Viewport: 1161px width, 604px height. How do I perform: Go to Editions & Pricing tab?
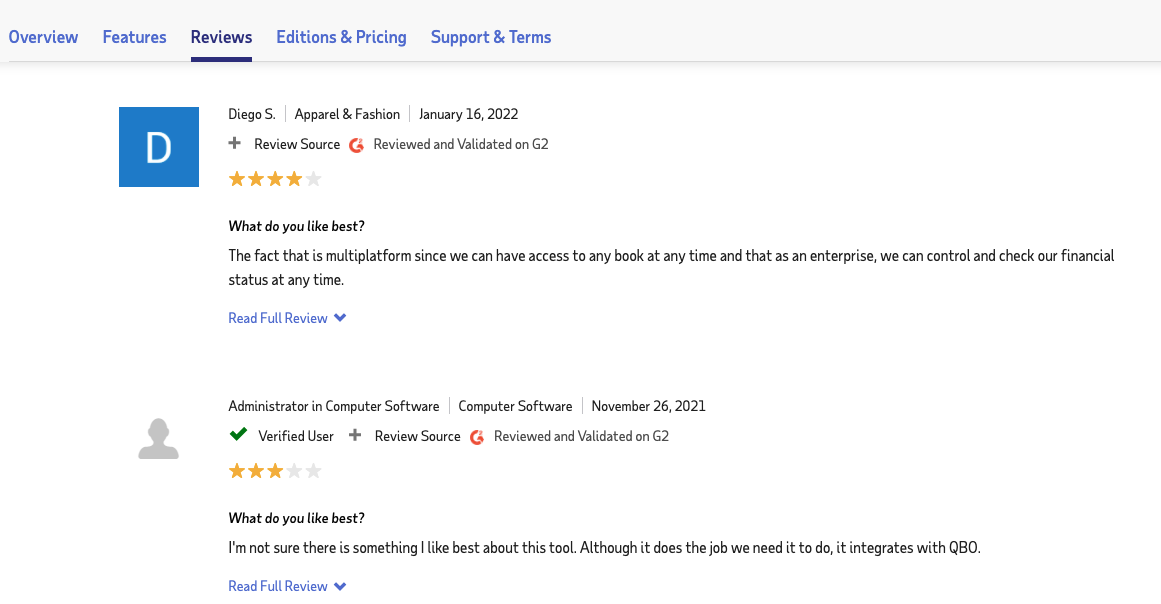pos(341,37)
